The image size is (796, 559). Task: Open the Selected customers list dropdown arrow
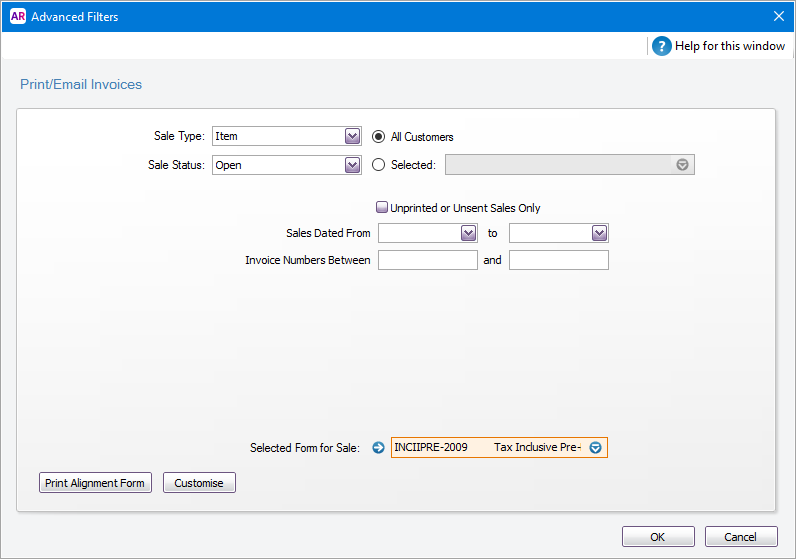click(682, 165)
